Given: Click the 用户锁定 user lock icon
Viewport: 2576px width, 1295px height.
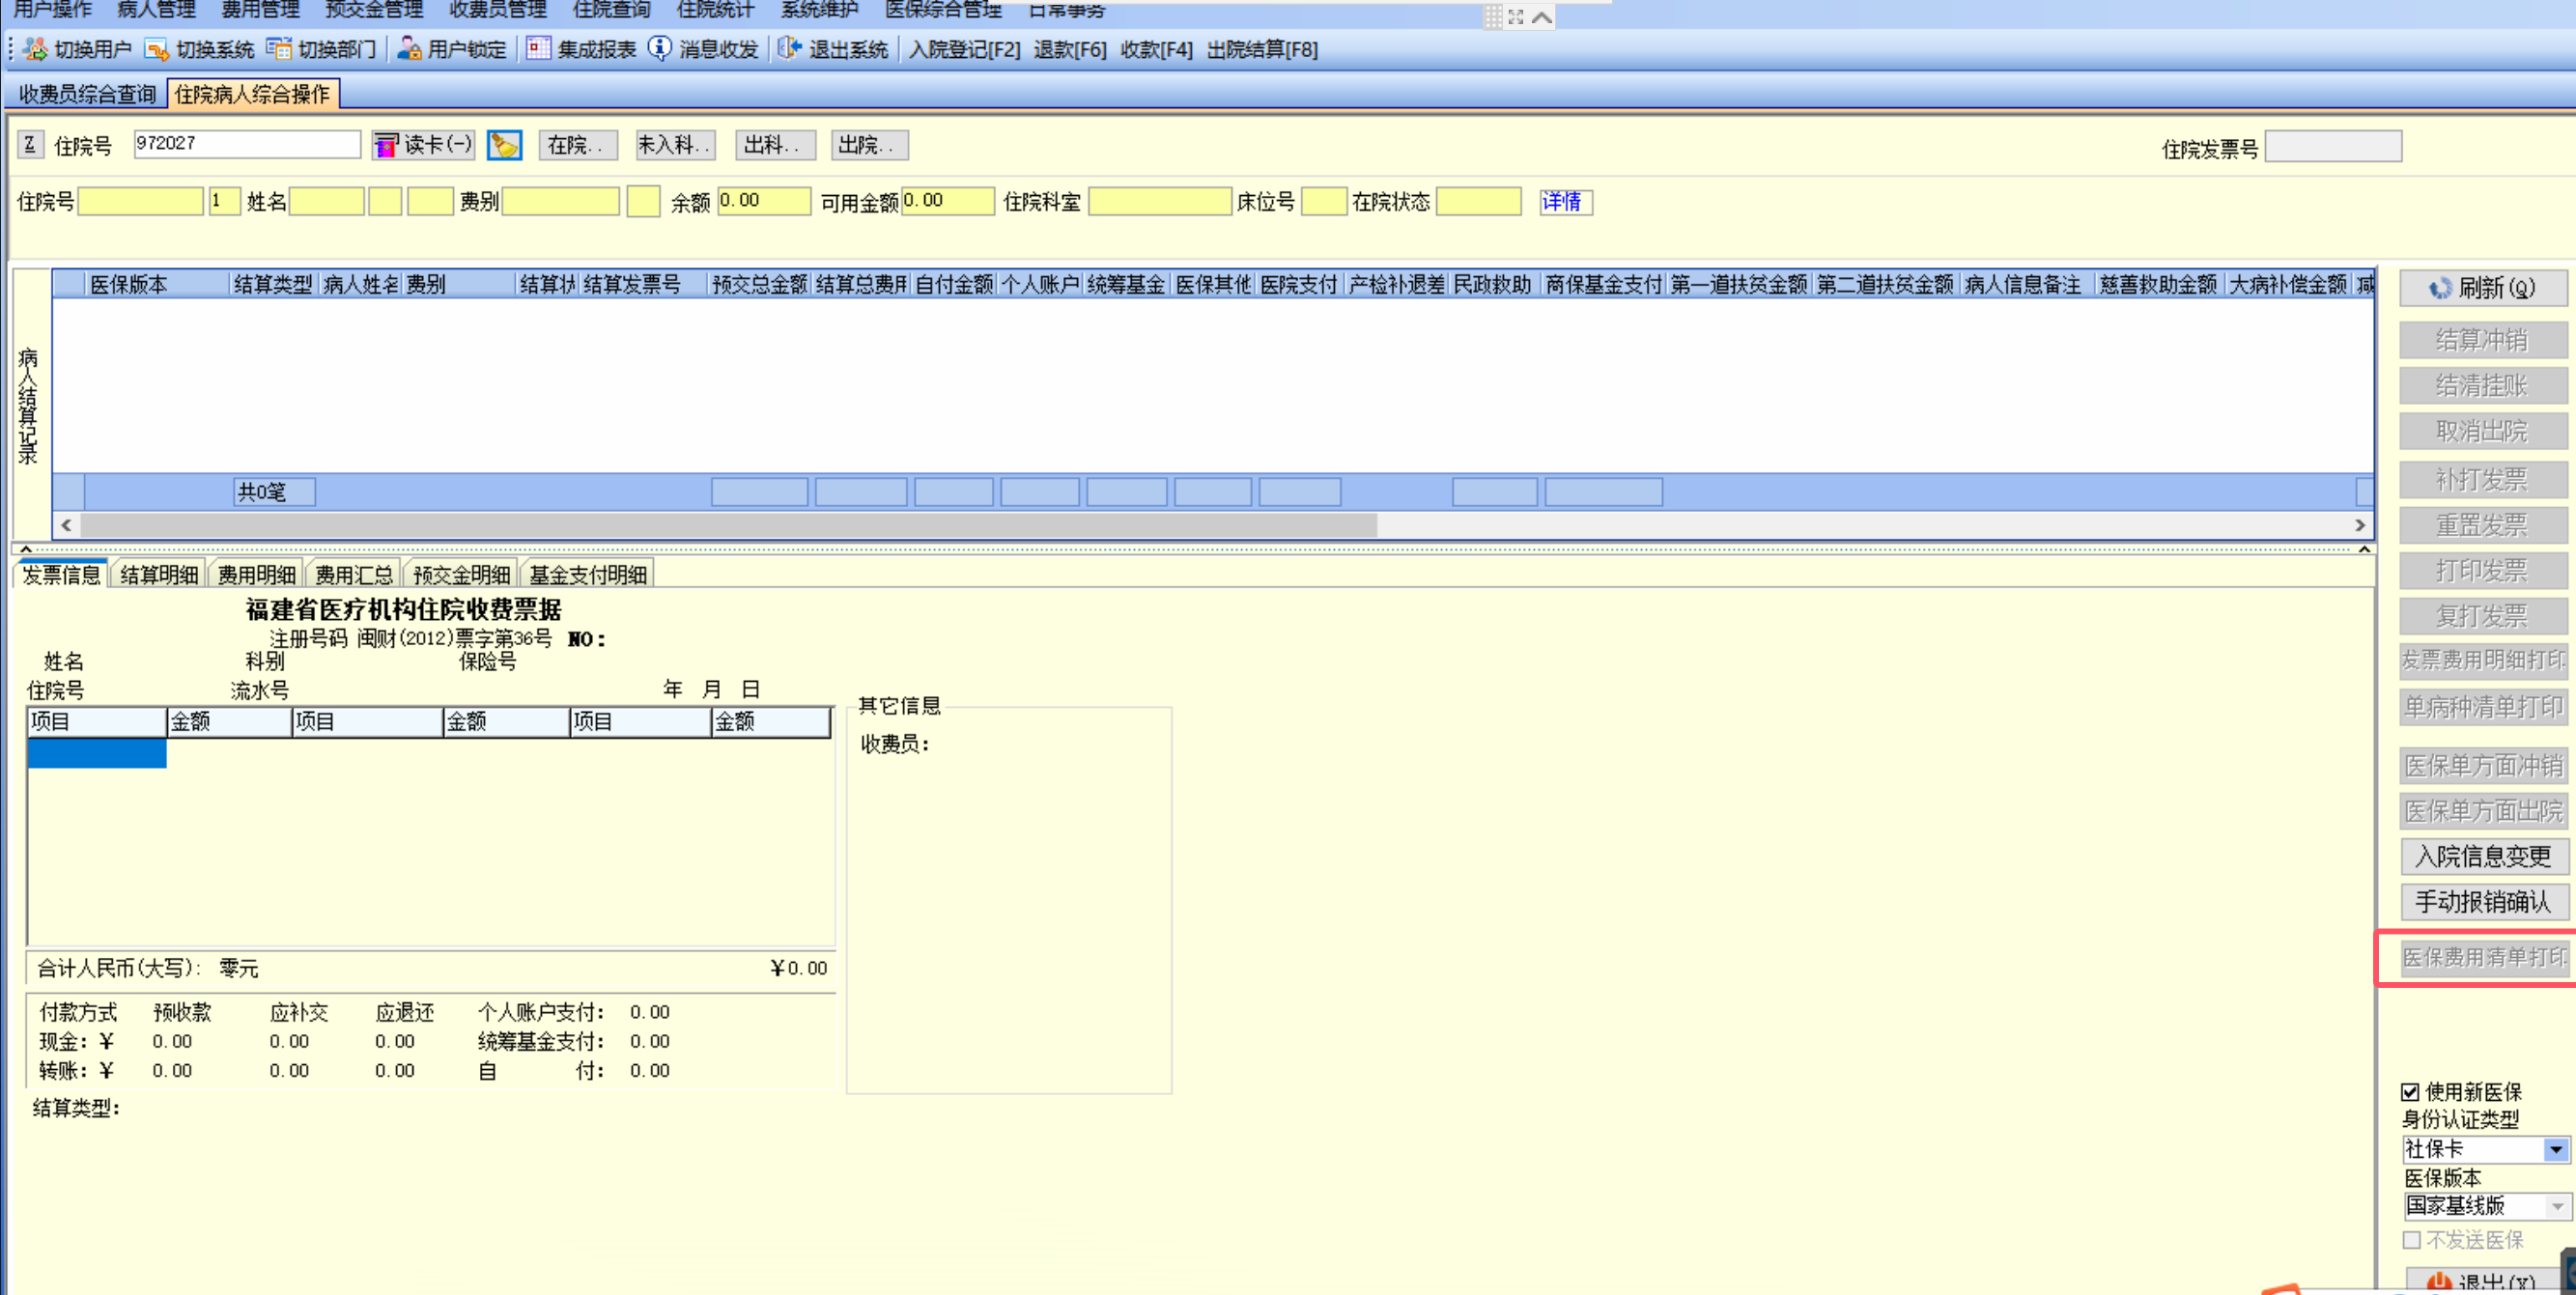Looking at the screenshot, I should [x=409, y=49].
